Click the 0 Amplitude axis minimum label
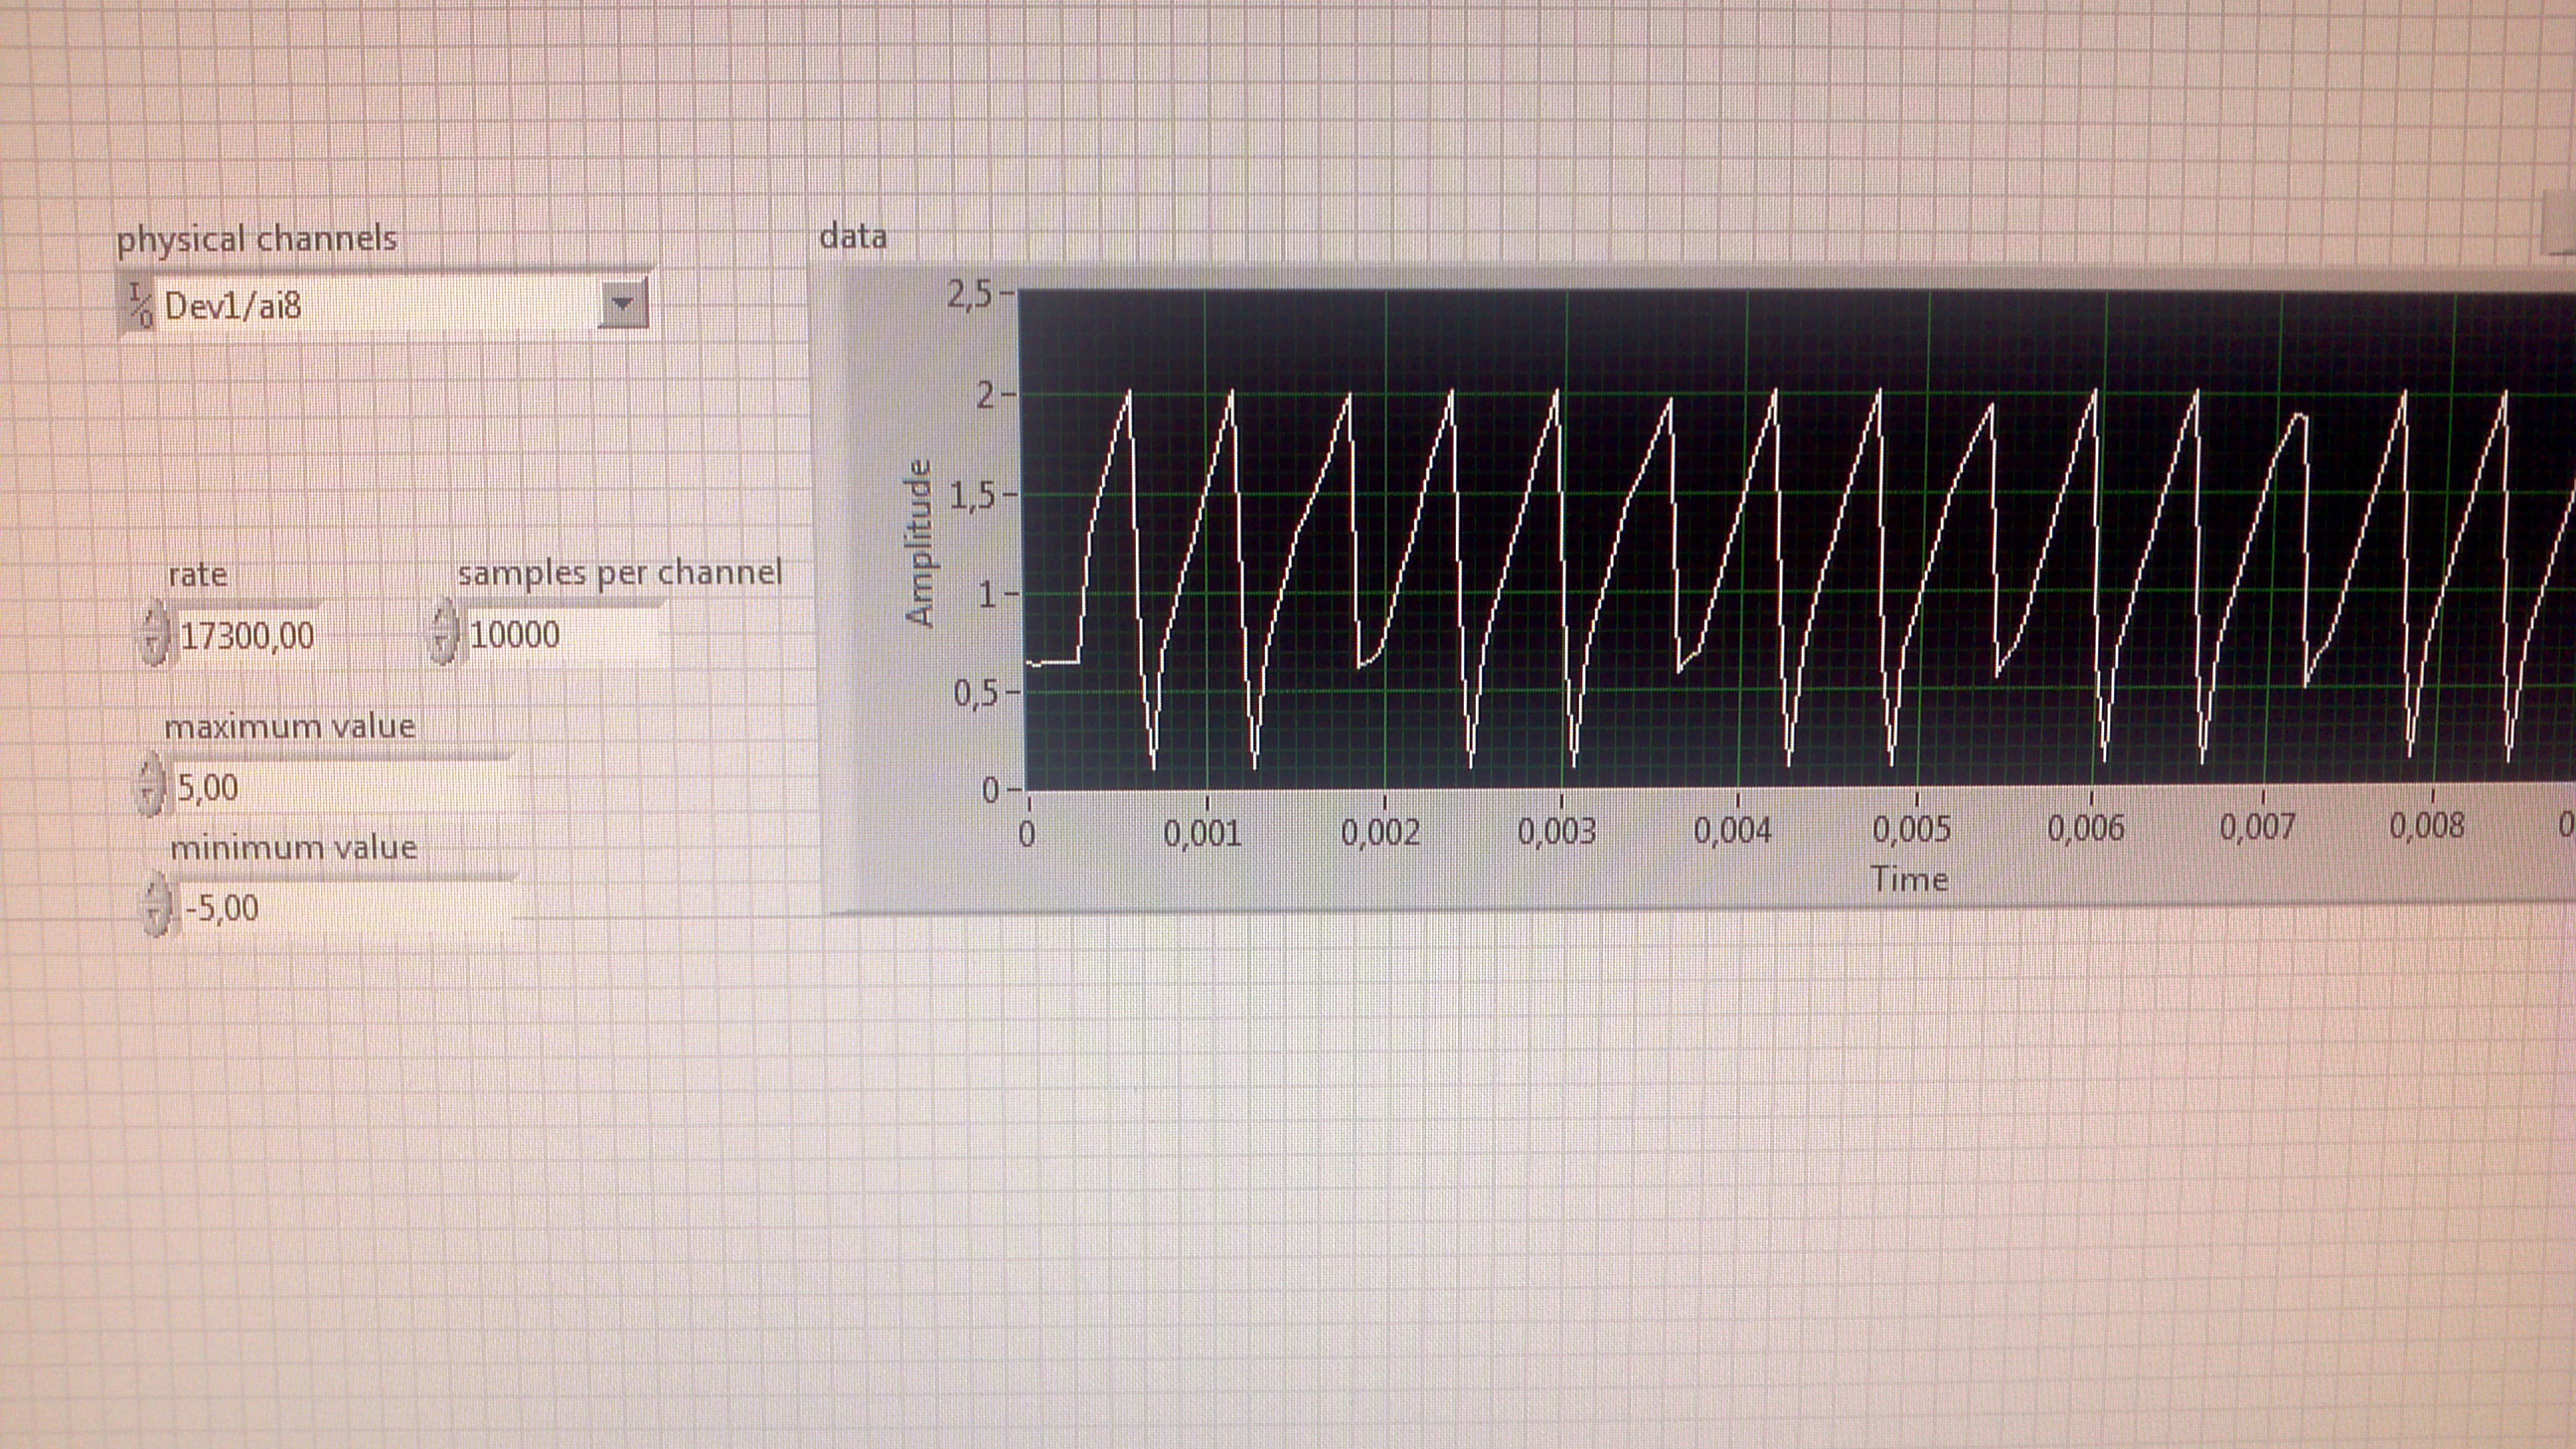Image resolution: width=2576 pixels, height=1449 pixels. click(989, 790)
